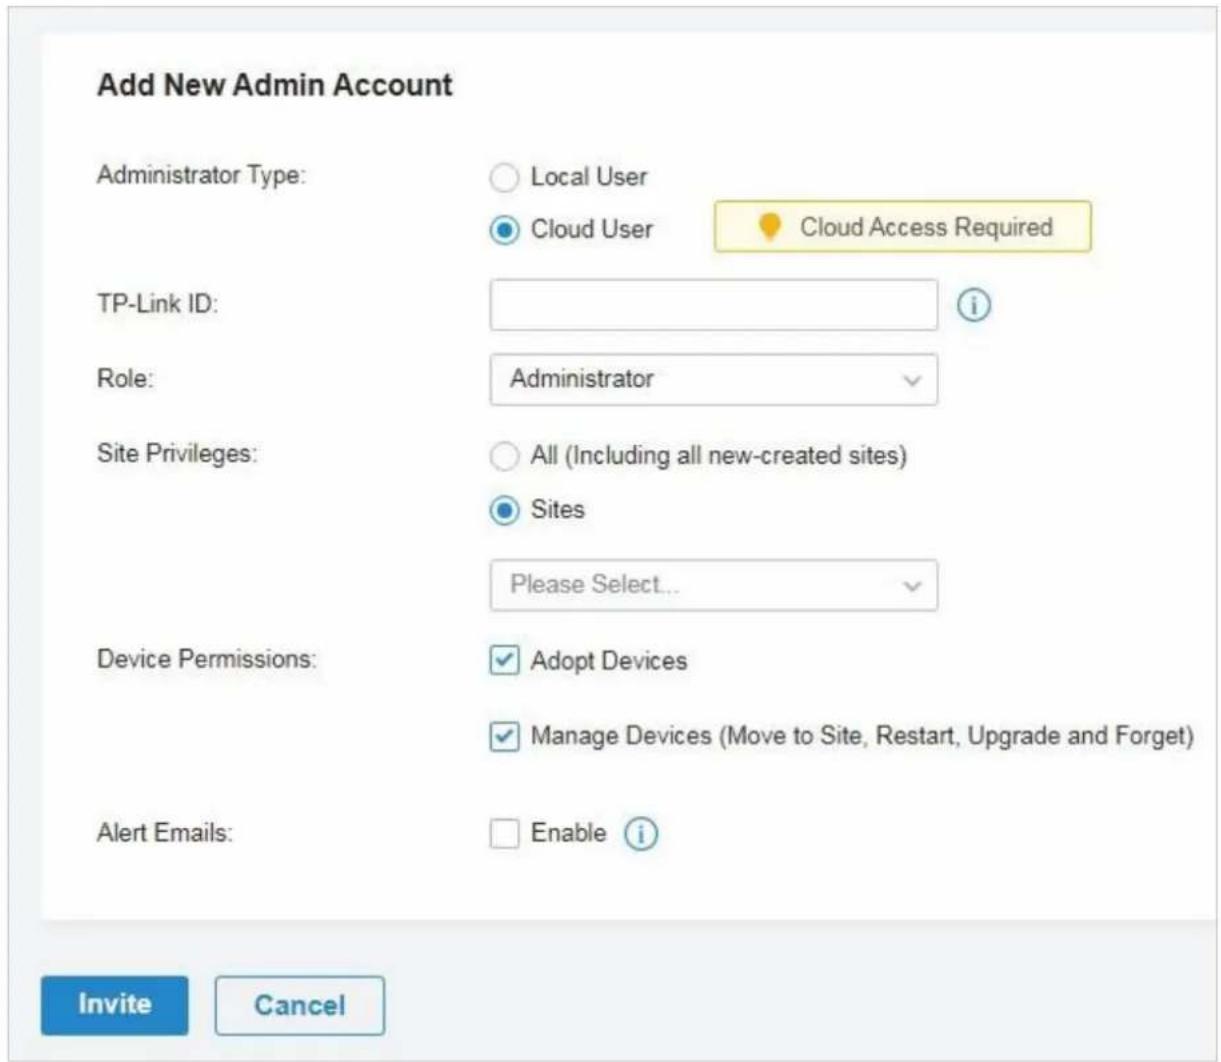This screenshot has height=1062, width=1221.
Task: Choose All (Including all new-created sites) option
Action: [x=504, y=457]
